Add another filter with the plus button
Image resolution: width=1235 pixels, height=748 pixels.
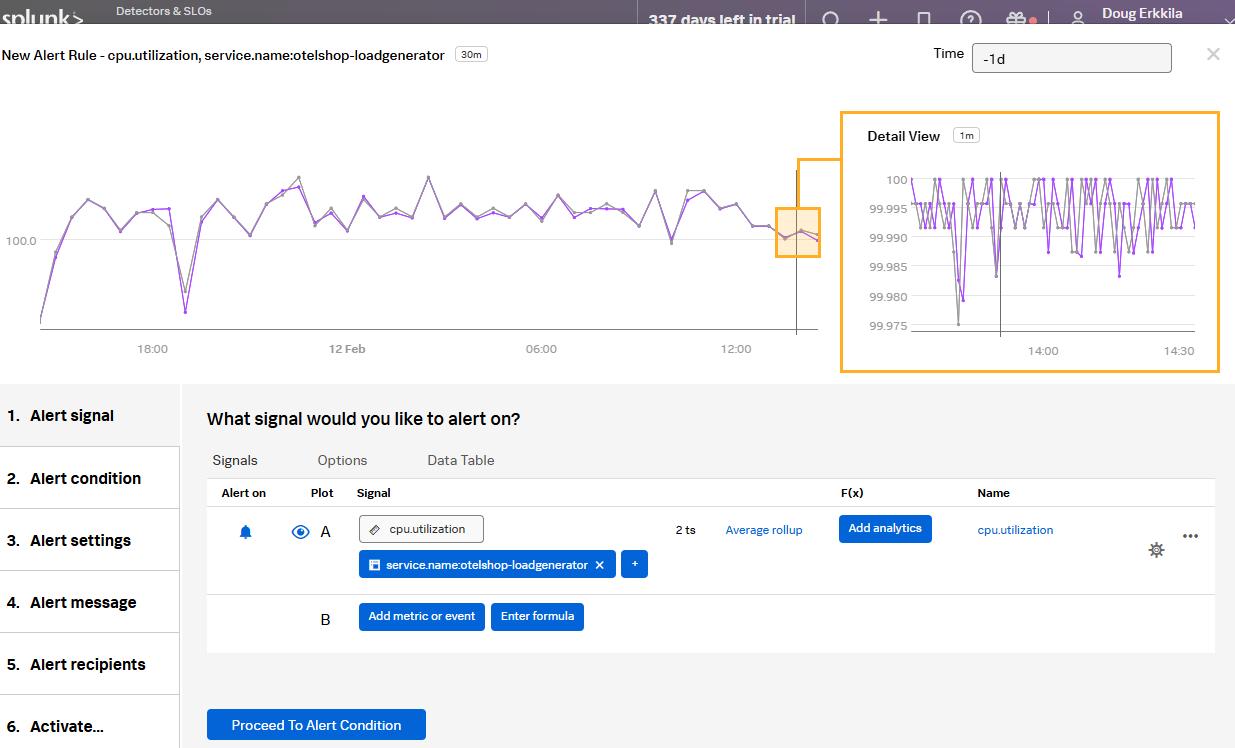pyautogui.click(x=635, y=565)
